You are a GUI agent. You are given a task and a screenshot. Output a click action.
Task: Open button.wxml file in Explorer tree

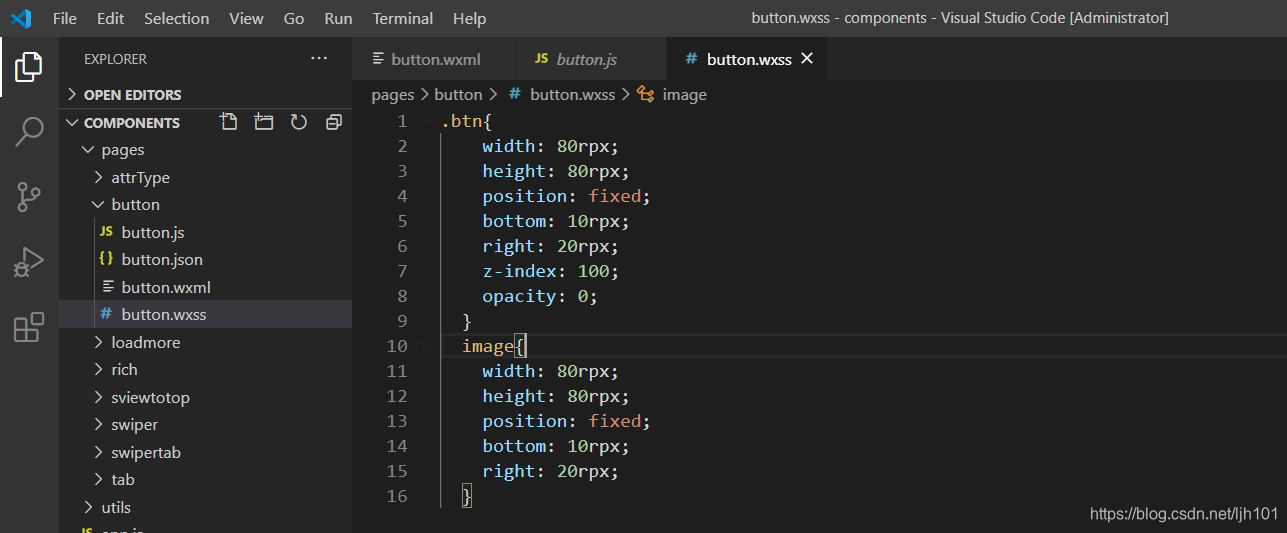[205, 287]
